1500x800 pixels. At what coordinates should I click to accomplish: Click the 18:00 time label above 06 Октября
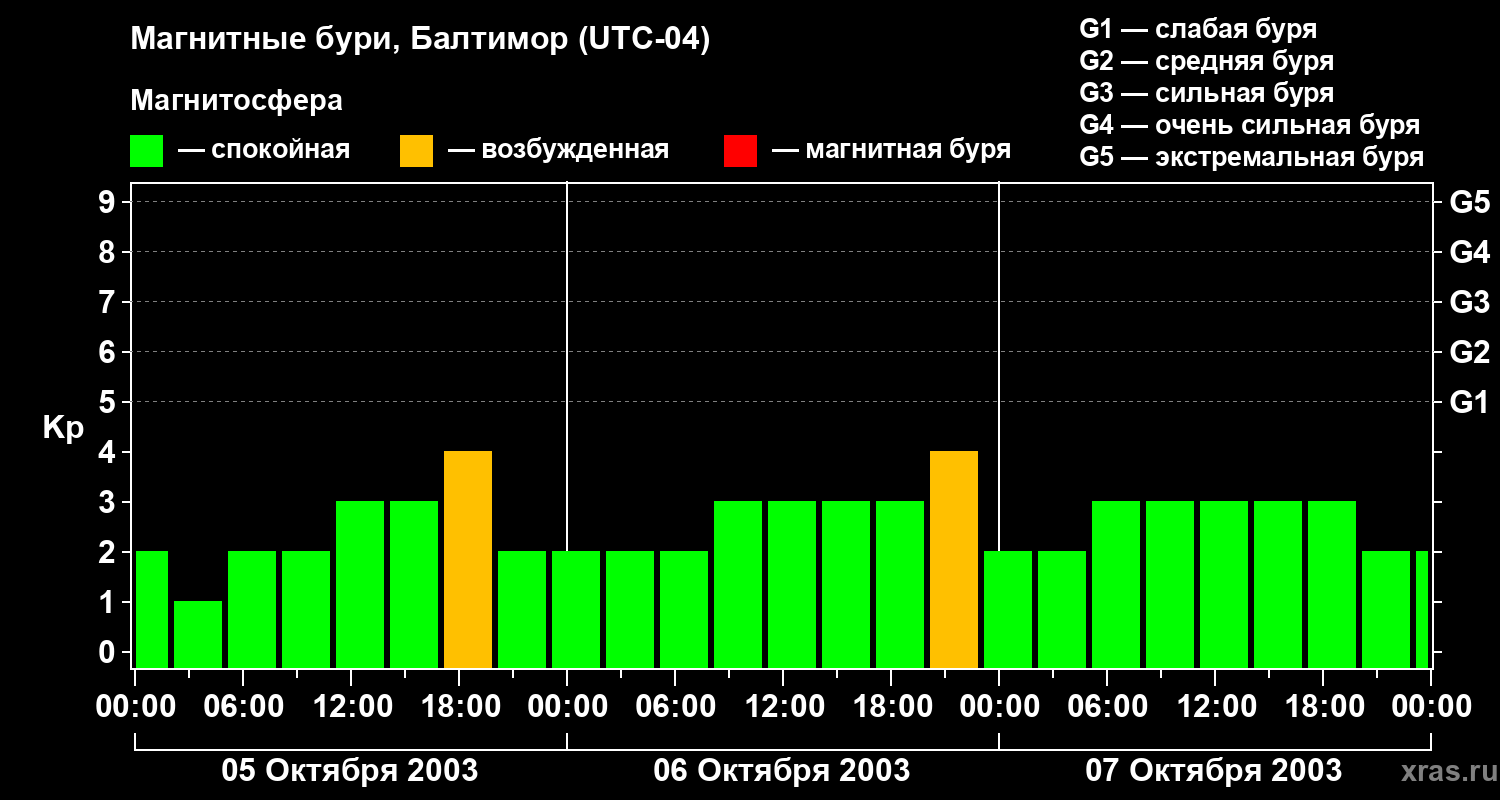(x=891, y=706)
